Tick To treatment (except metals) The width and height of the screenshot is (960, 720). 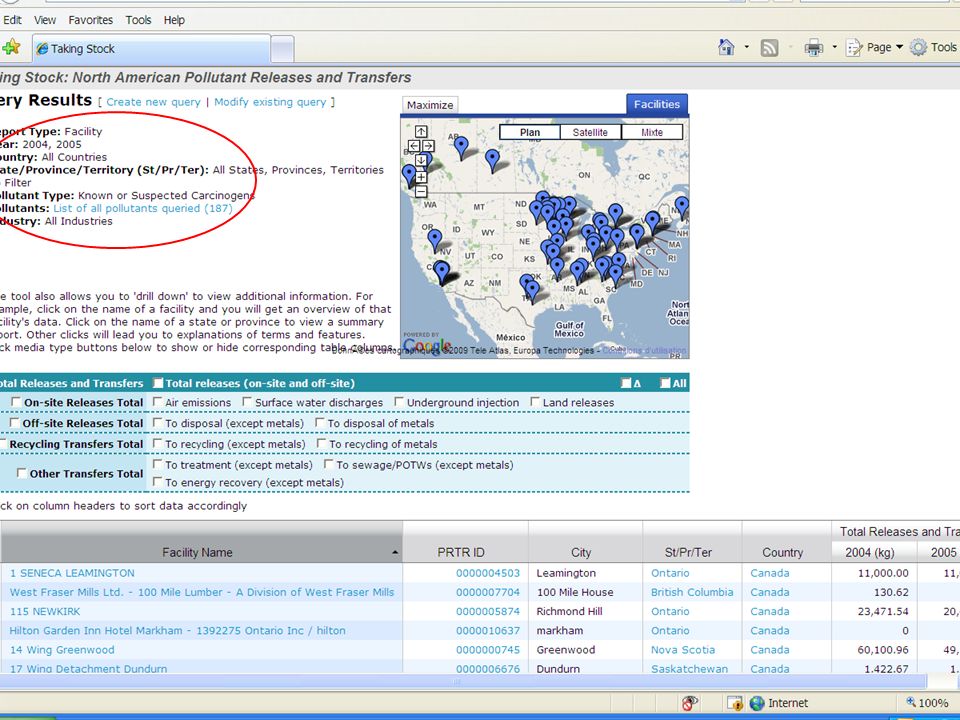157,464
